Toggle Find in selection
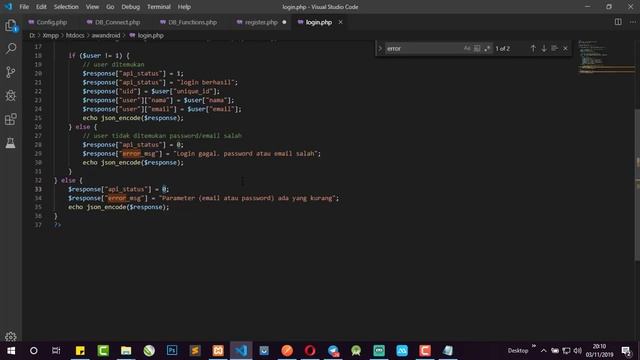640x360 pixels. (554, 48)
